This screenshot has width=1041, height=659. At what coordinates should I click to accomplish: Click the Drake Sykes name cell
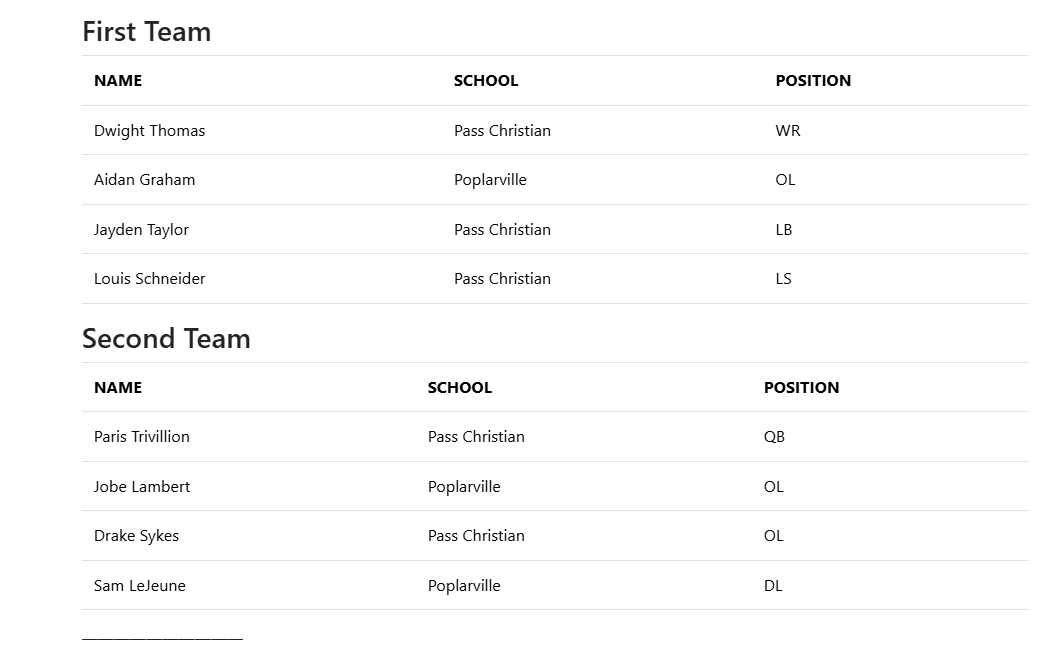tap(136, 536)
